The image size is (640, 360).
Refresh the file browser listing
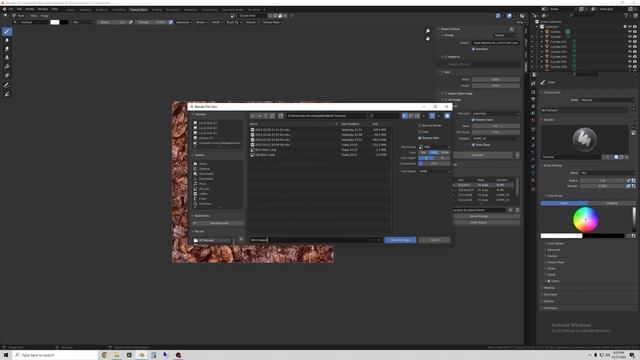pos(272,116)
